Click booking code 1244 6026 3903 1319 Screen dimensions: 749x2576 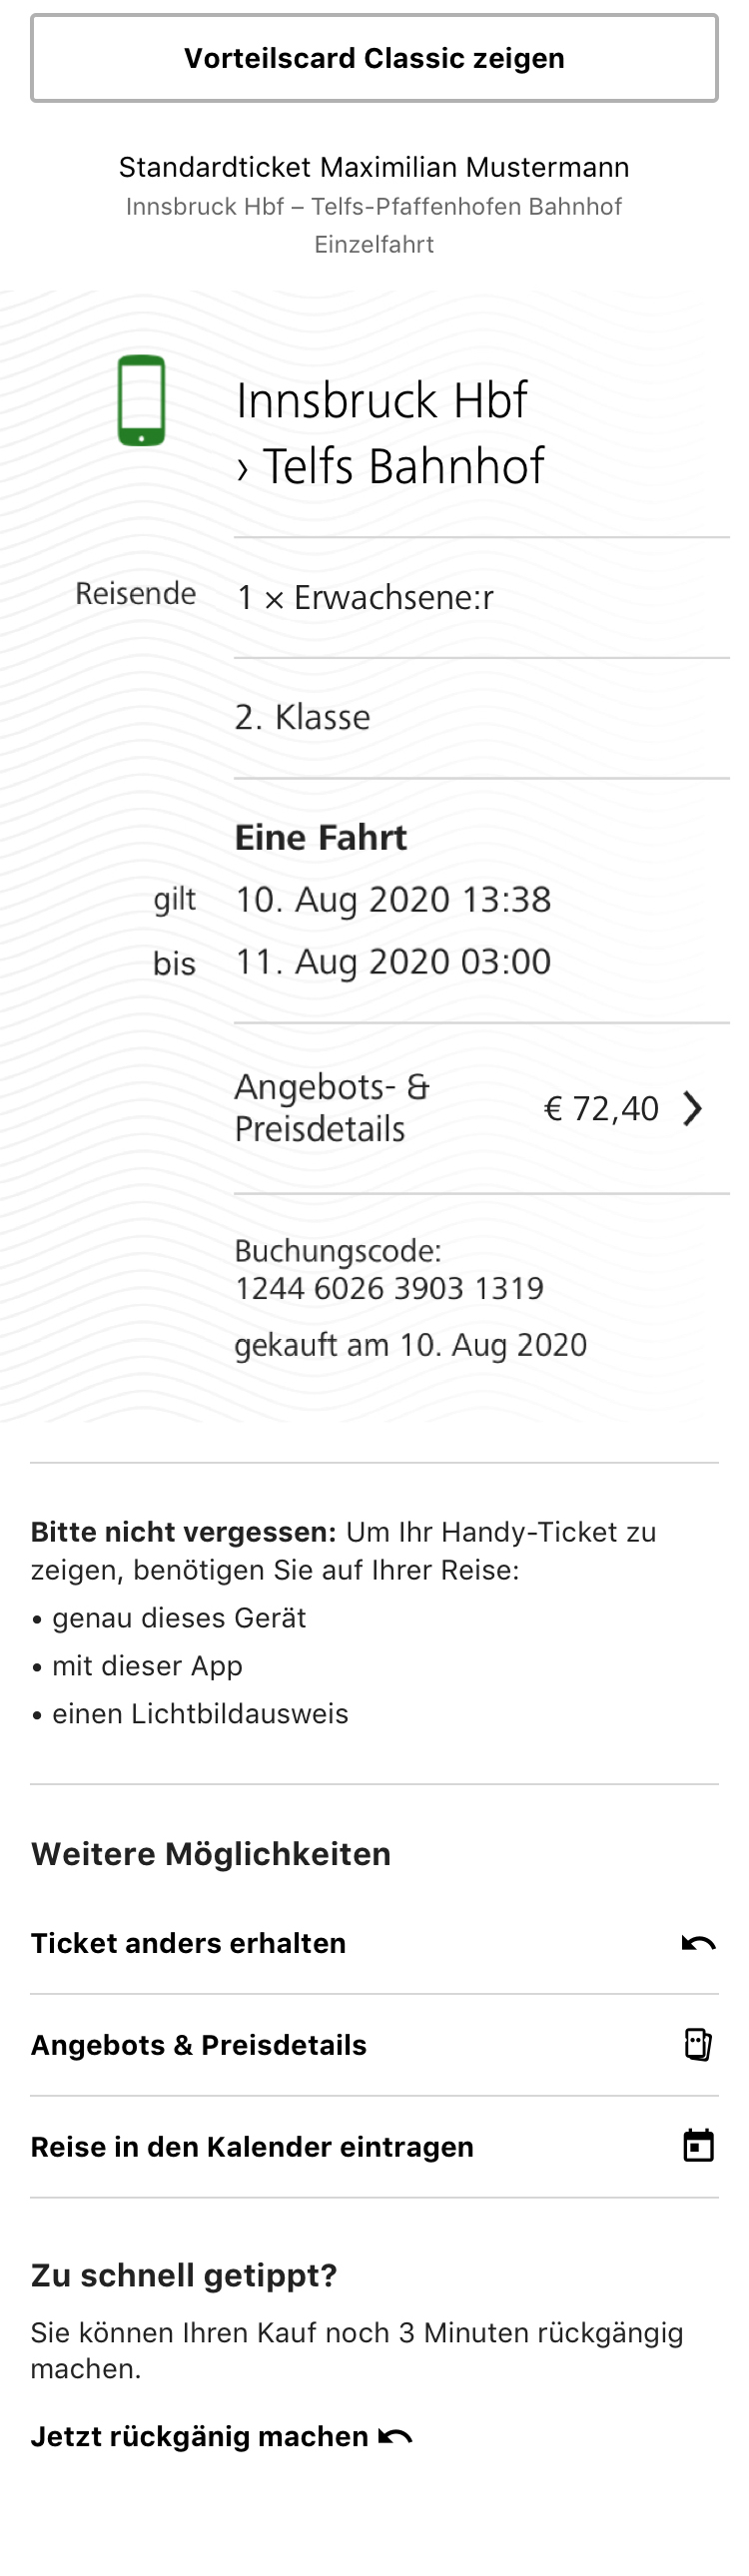pos(389,1288)
